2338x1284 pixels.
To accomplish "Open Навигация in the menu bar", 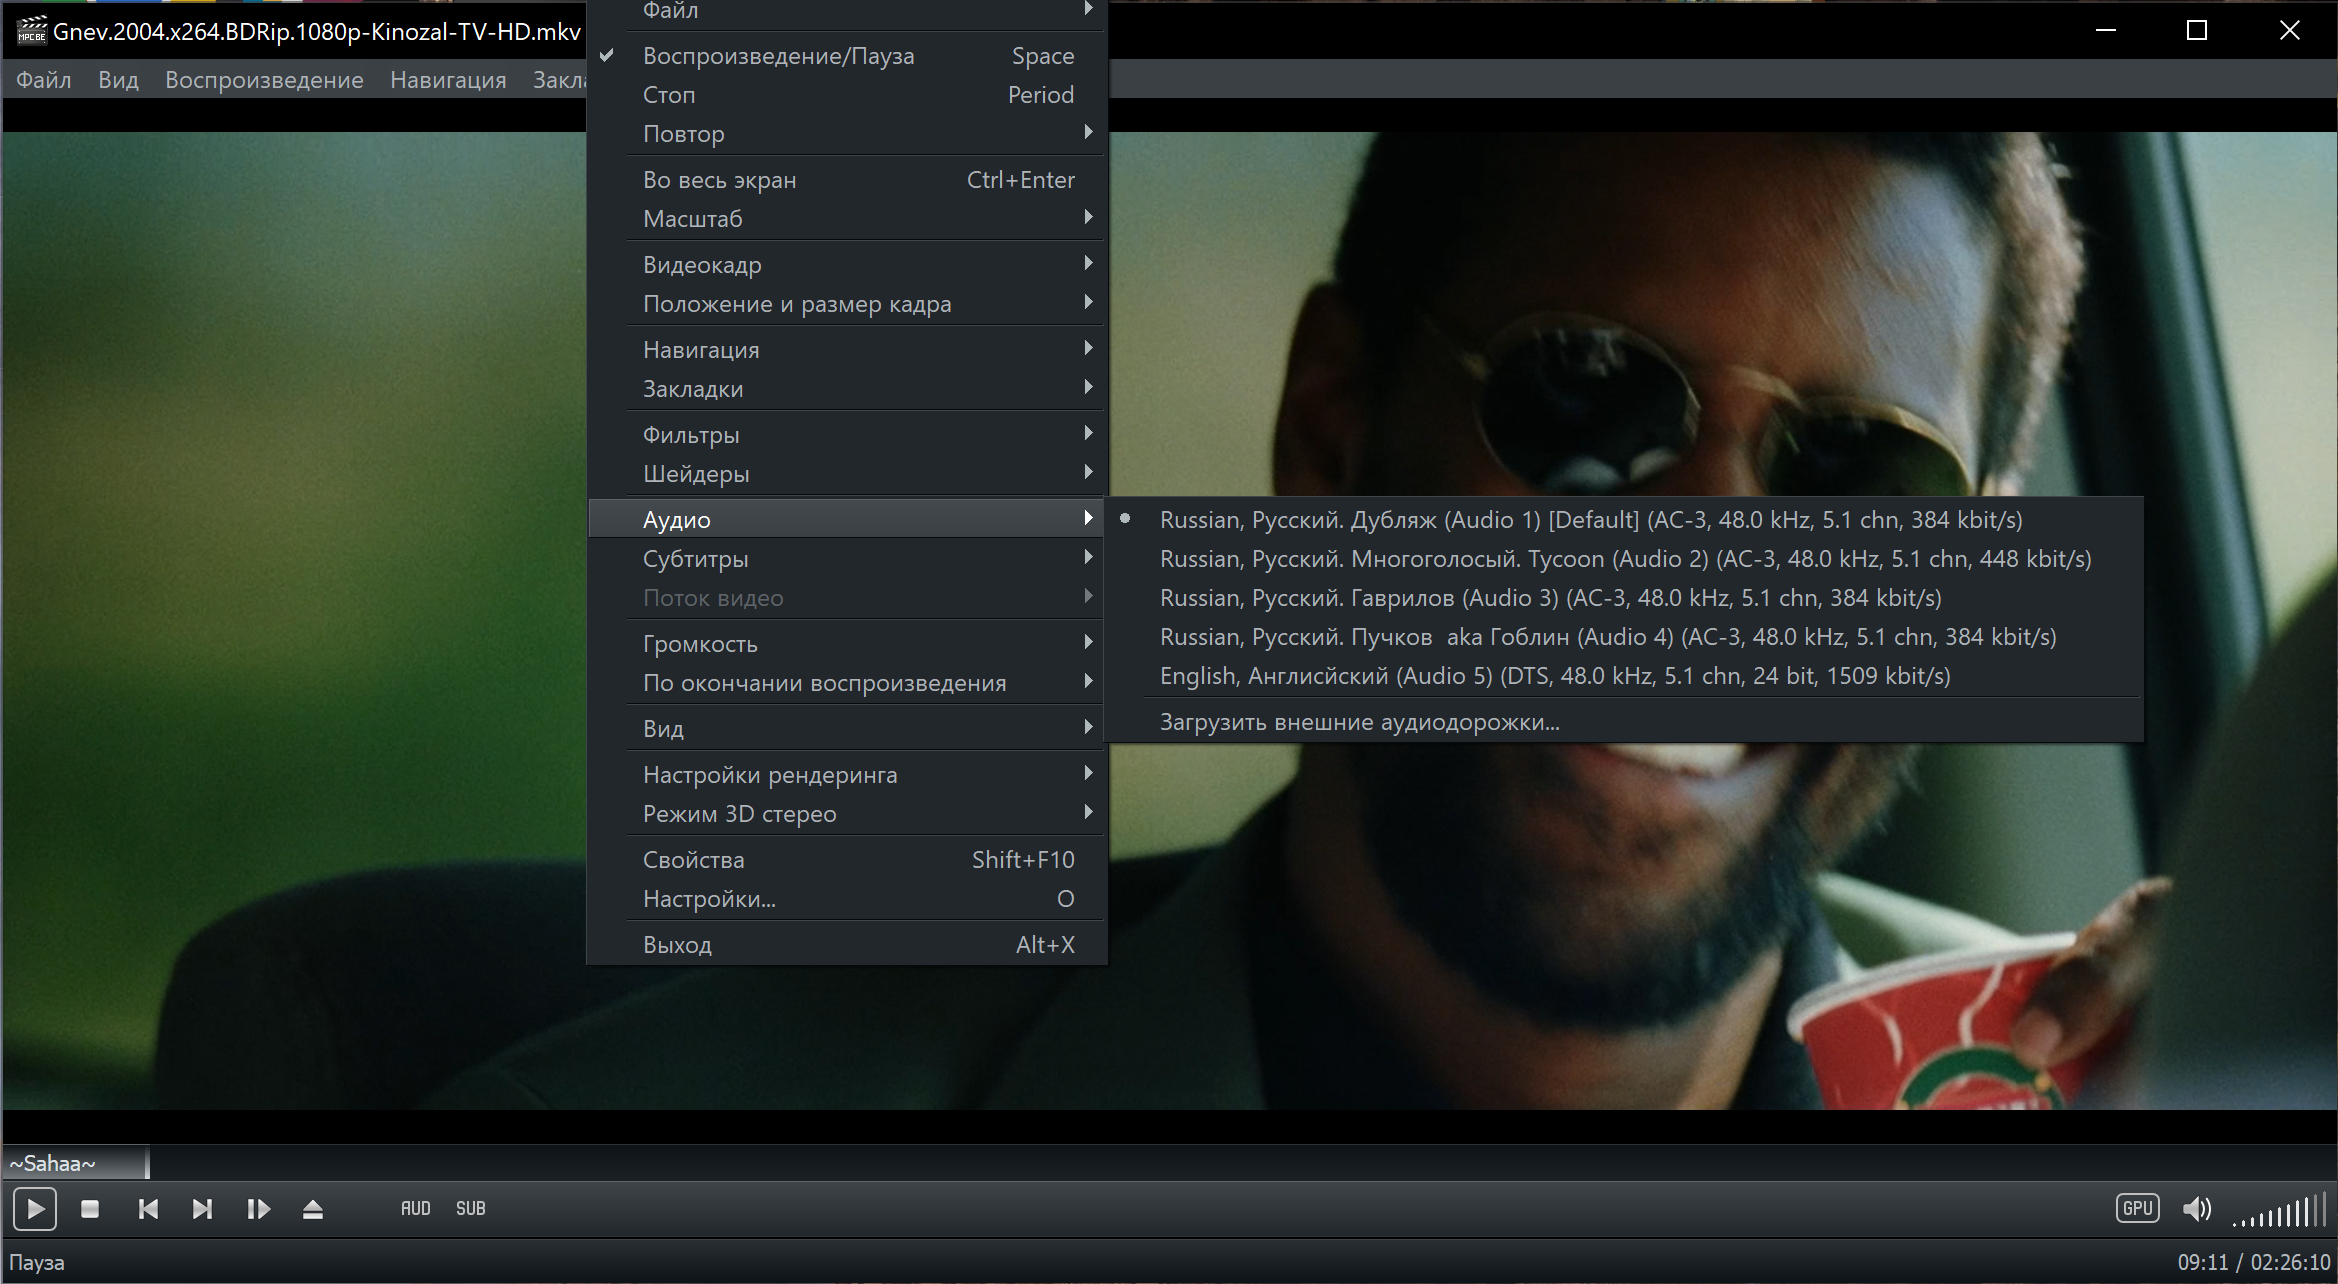I will click(448, 80).
